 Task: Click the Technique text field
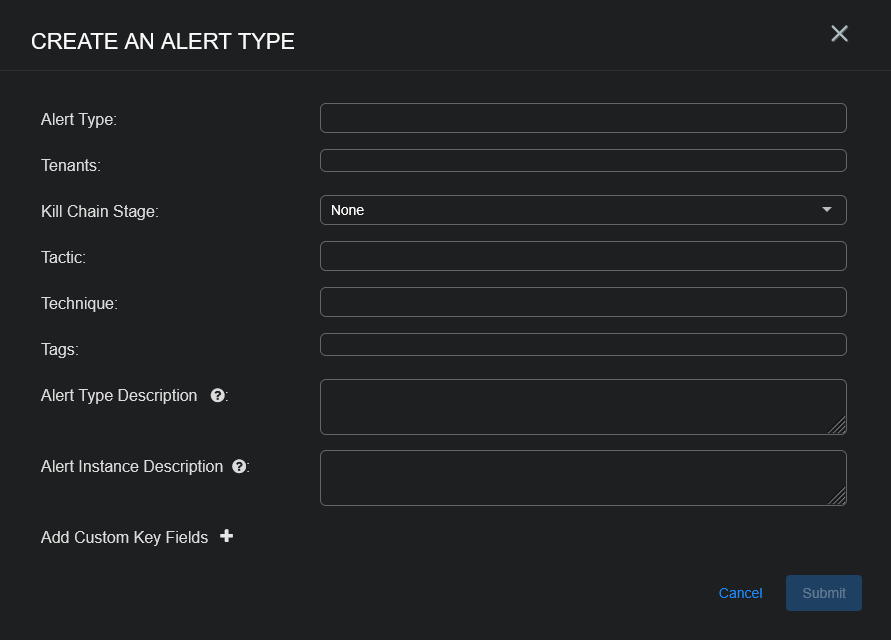[583, 302]
